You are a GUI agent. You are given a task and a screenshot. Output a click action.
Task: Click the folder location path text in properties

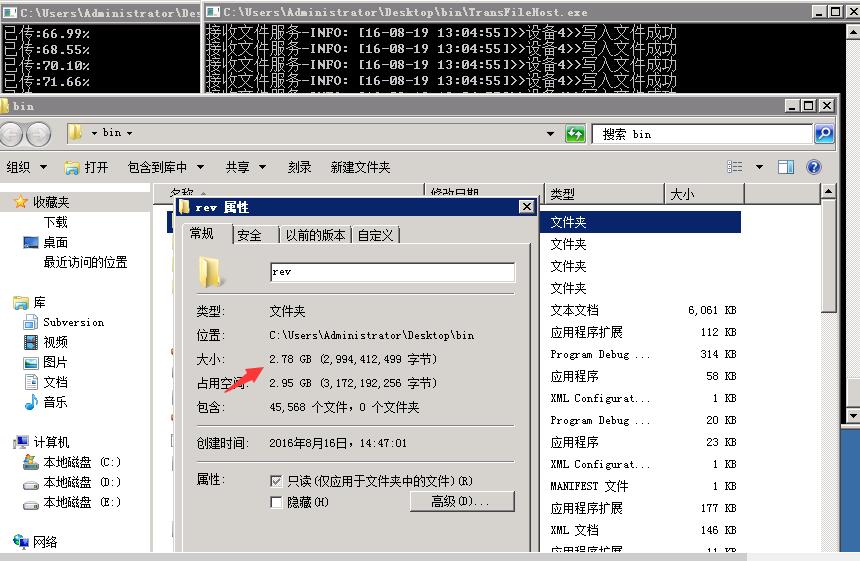point(371,335)
